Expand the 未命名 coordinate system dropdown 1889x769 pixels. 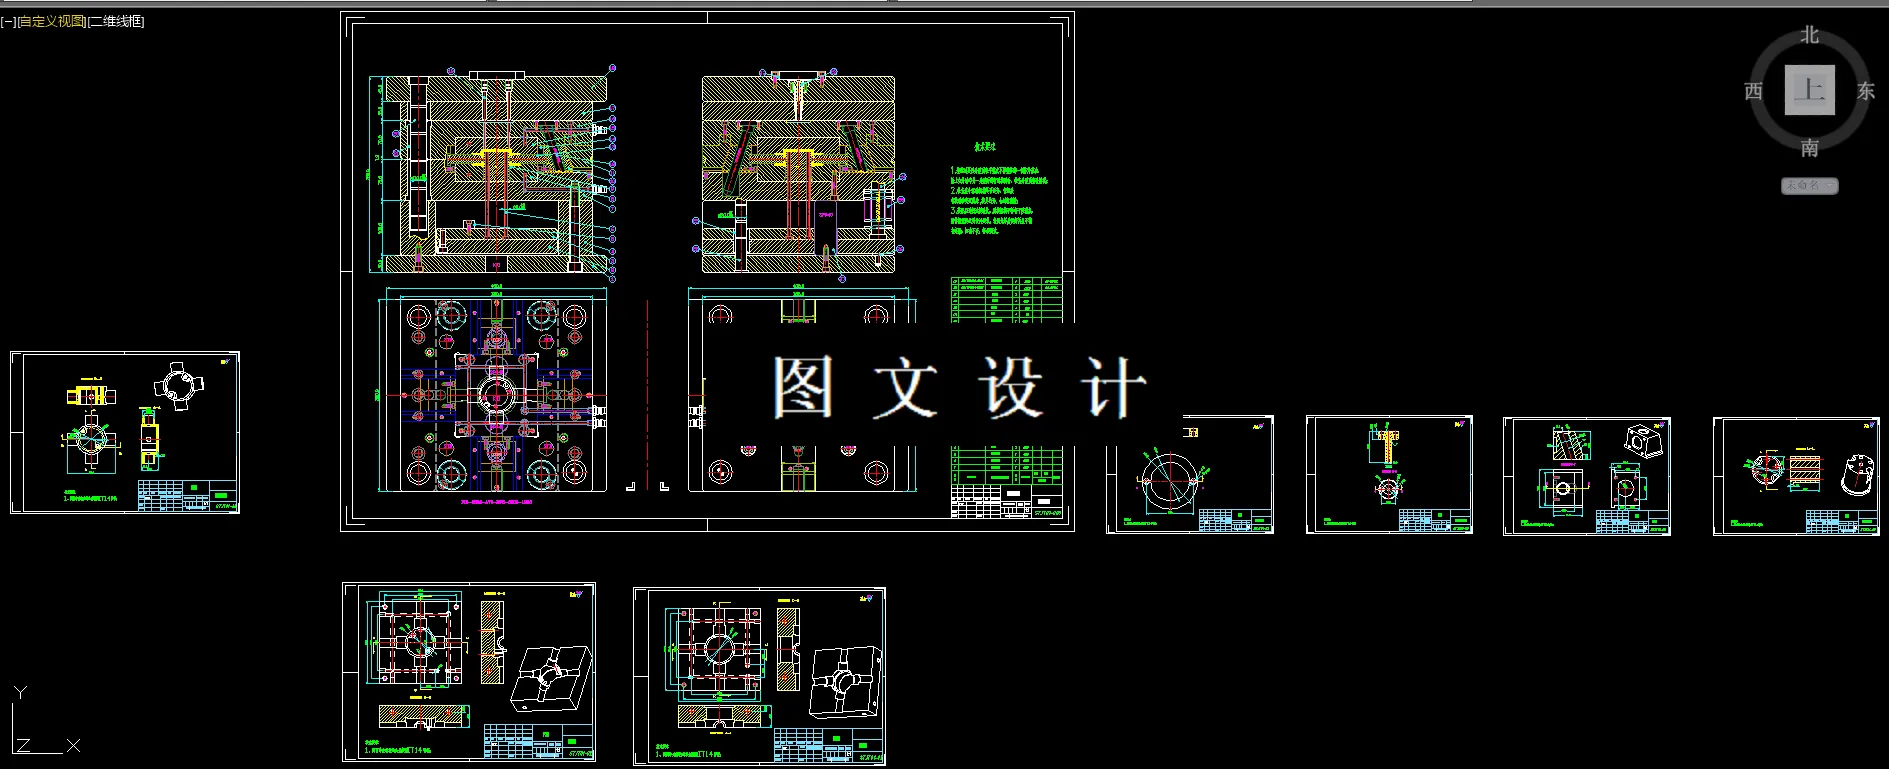tap(1809, 185)
